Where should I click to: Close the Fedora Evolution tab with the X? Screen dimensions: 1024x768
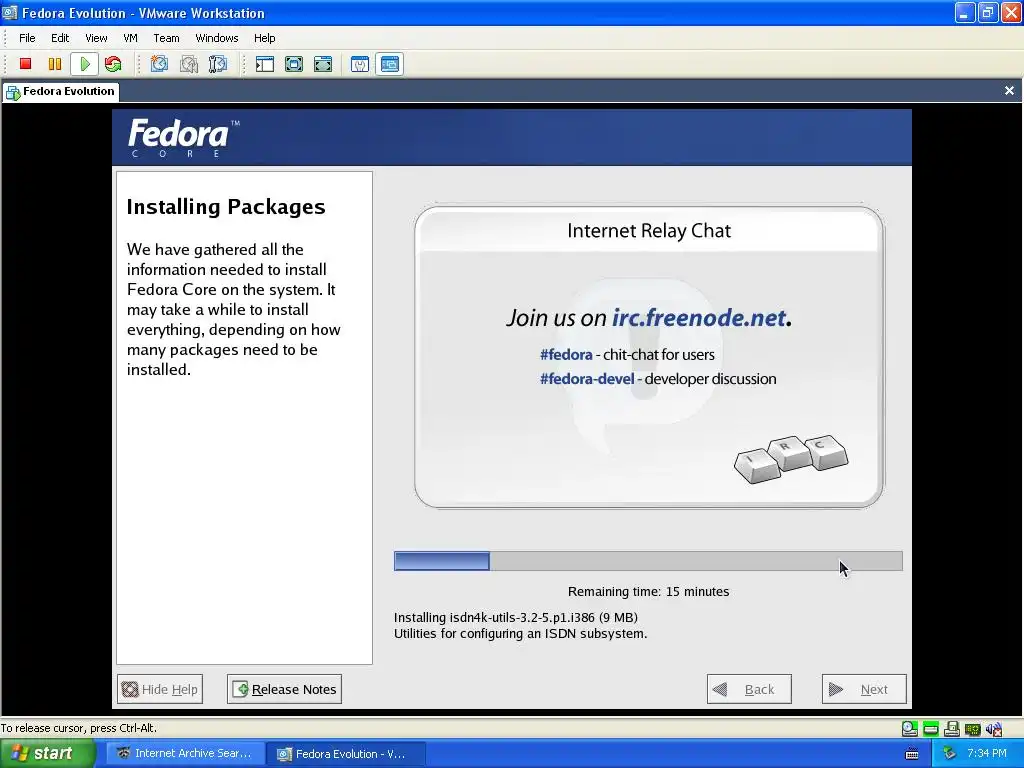pos(1009,91)
